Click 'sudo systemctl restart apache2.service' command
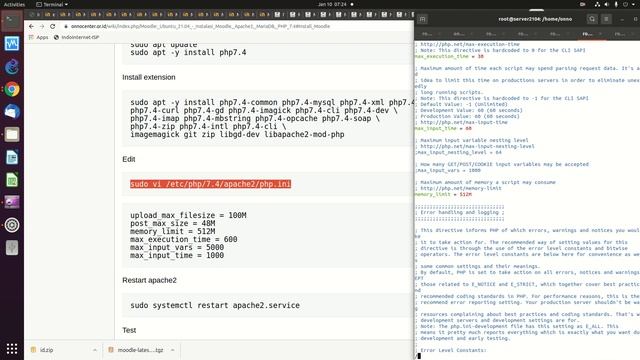Screen dimensions: 640x360 [215, 305]
